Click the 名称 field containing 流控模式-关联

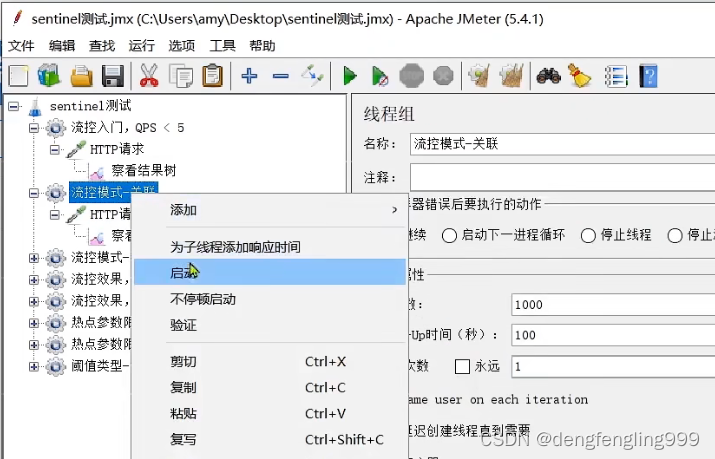[x=562, y=144]
